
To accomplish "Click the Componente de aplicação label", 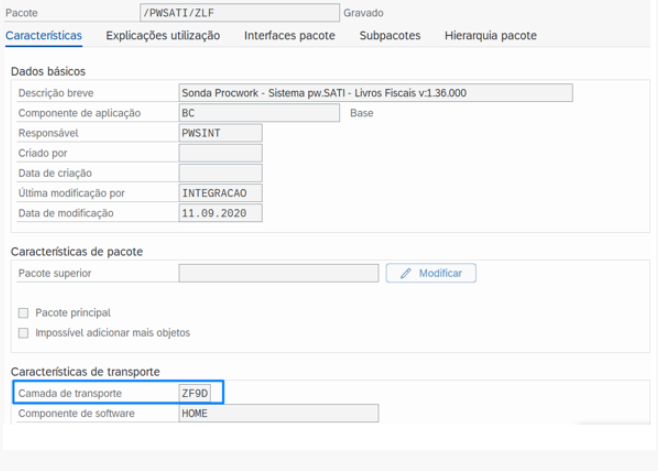I will tap(79, 113).
